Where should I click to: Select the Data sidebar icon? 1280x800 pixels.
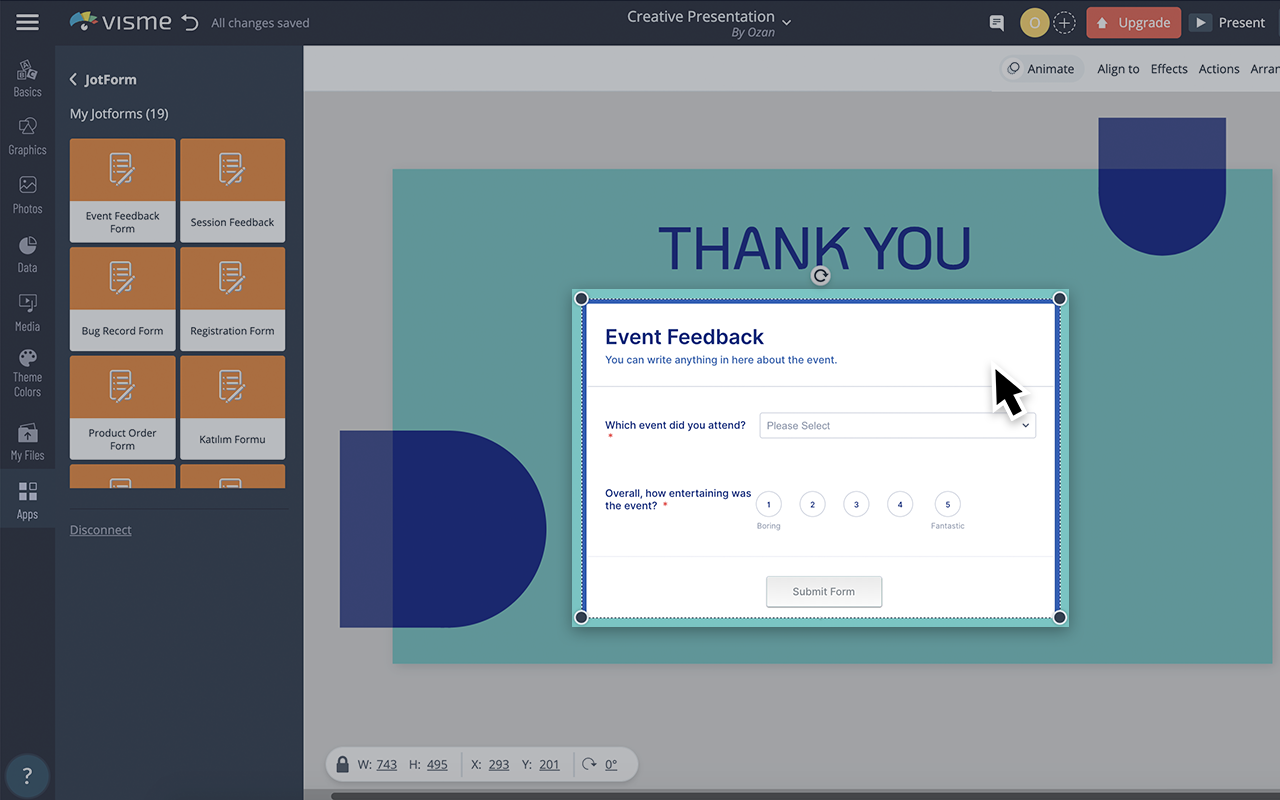coord(27,252)
